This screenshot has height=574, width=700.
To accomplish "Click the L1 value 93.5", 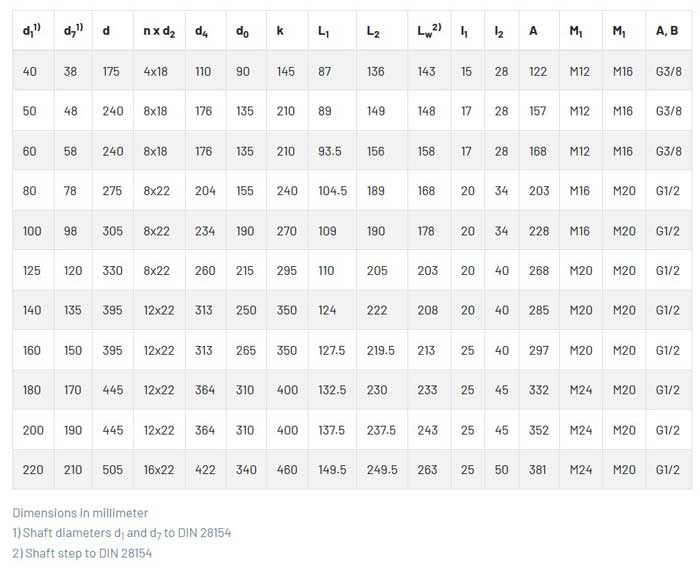I will click(x=329, y=152).
